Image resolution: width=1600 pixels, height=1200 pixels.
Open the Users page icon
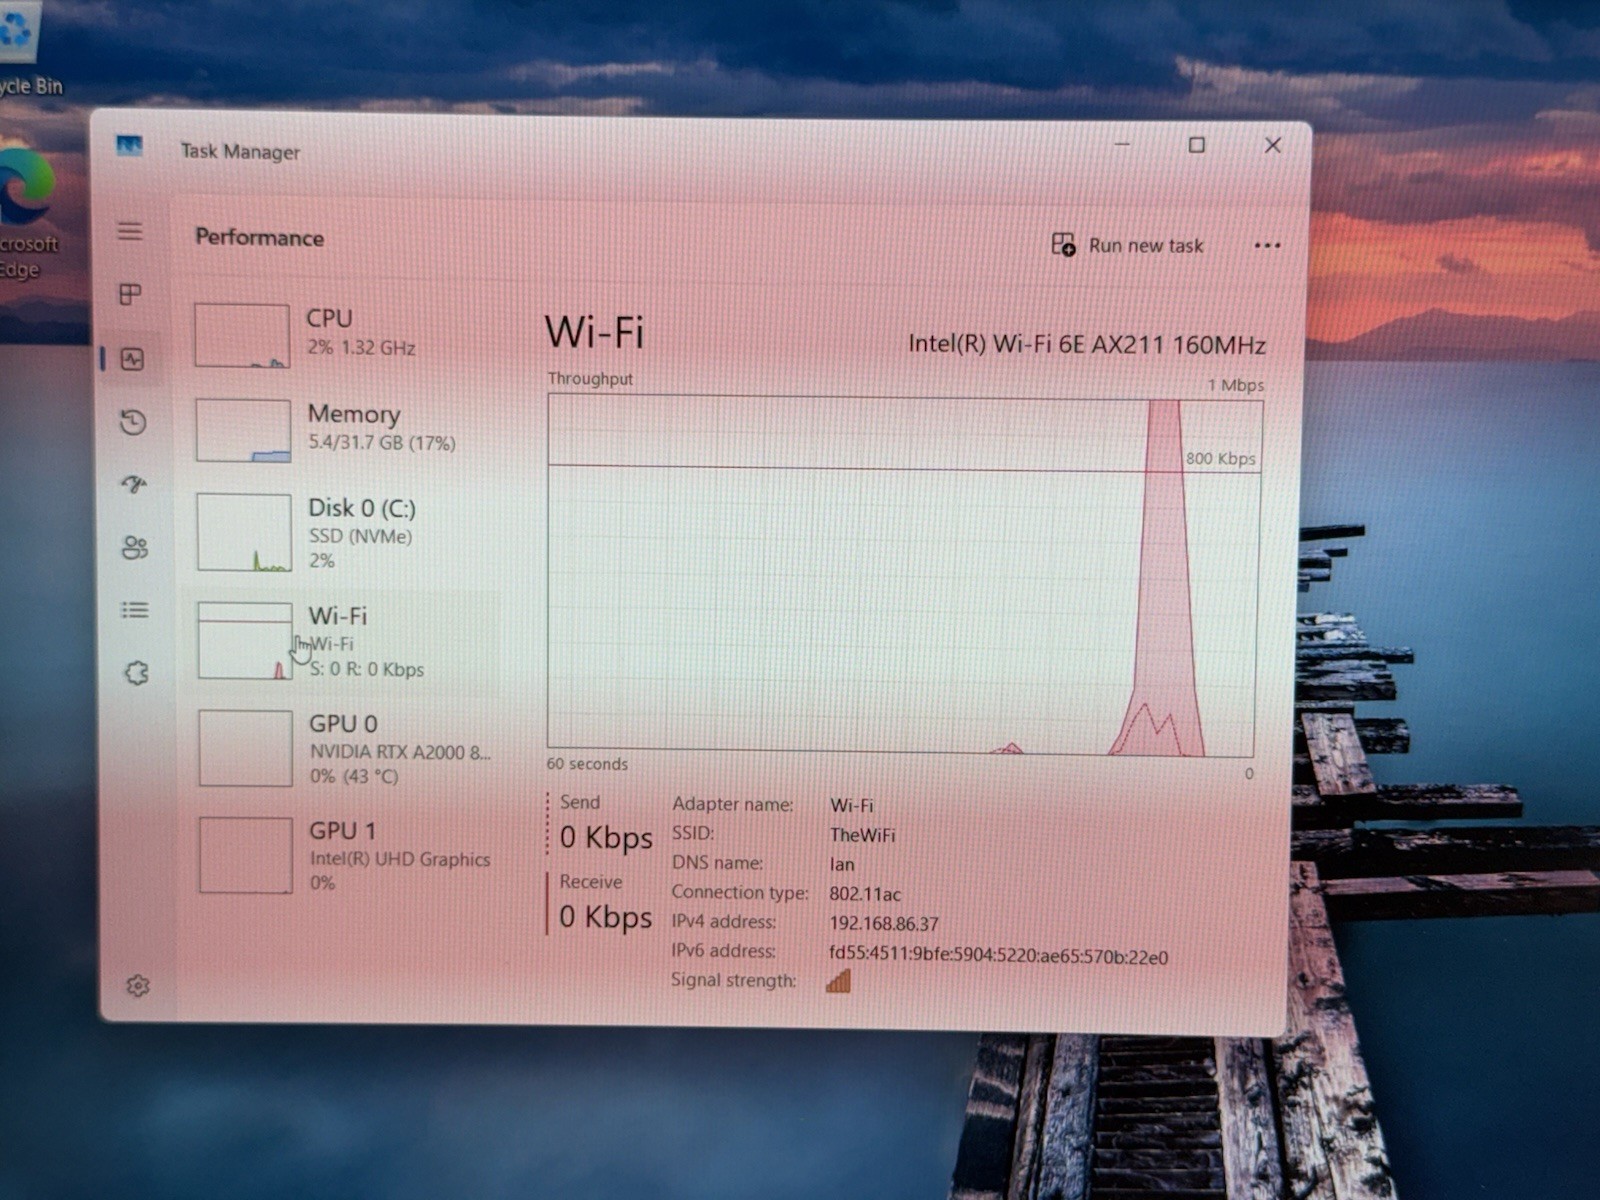135,547
